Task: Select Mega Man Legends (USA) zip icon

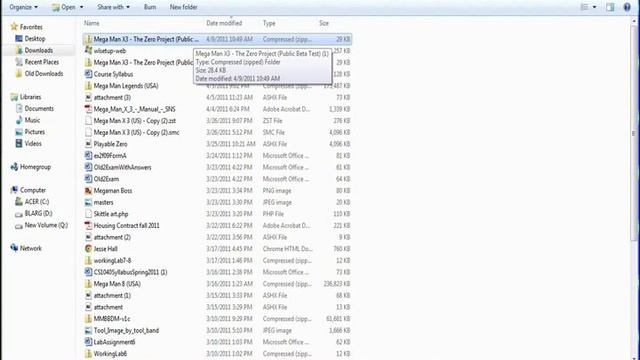Action: click(88, 86)
